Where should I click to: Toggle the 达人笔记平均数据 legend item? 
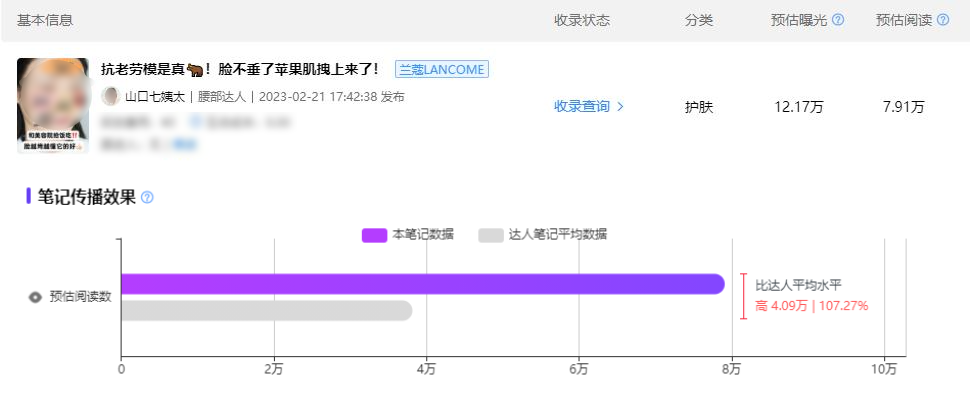point(543,235)
